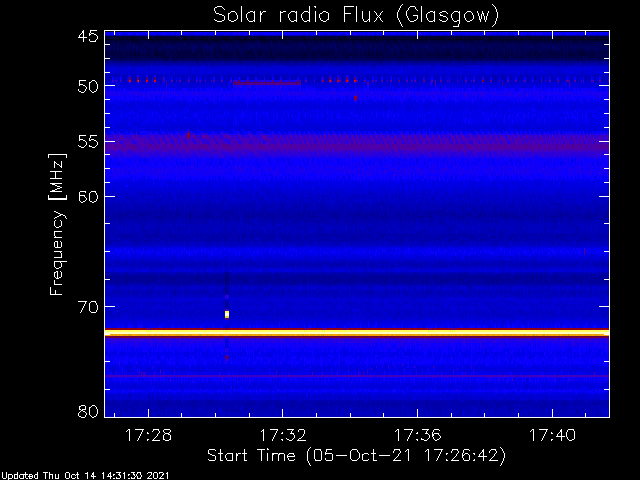Click the bright yellow-white burst pixel below 70 MHz

pos(227,314)
